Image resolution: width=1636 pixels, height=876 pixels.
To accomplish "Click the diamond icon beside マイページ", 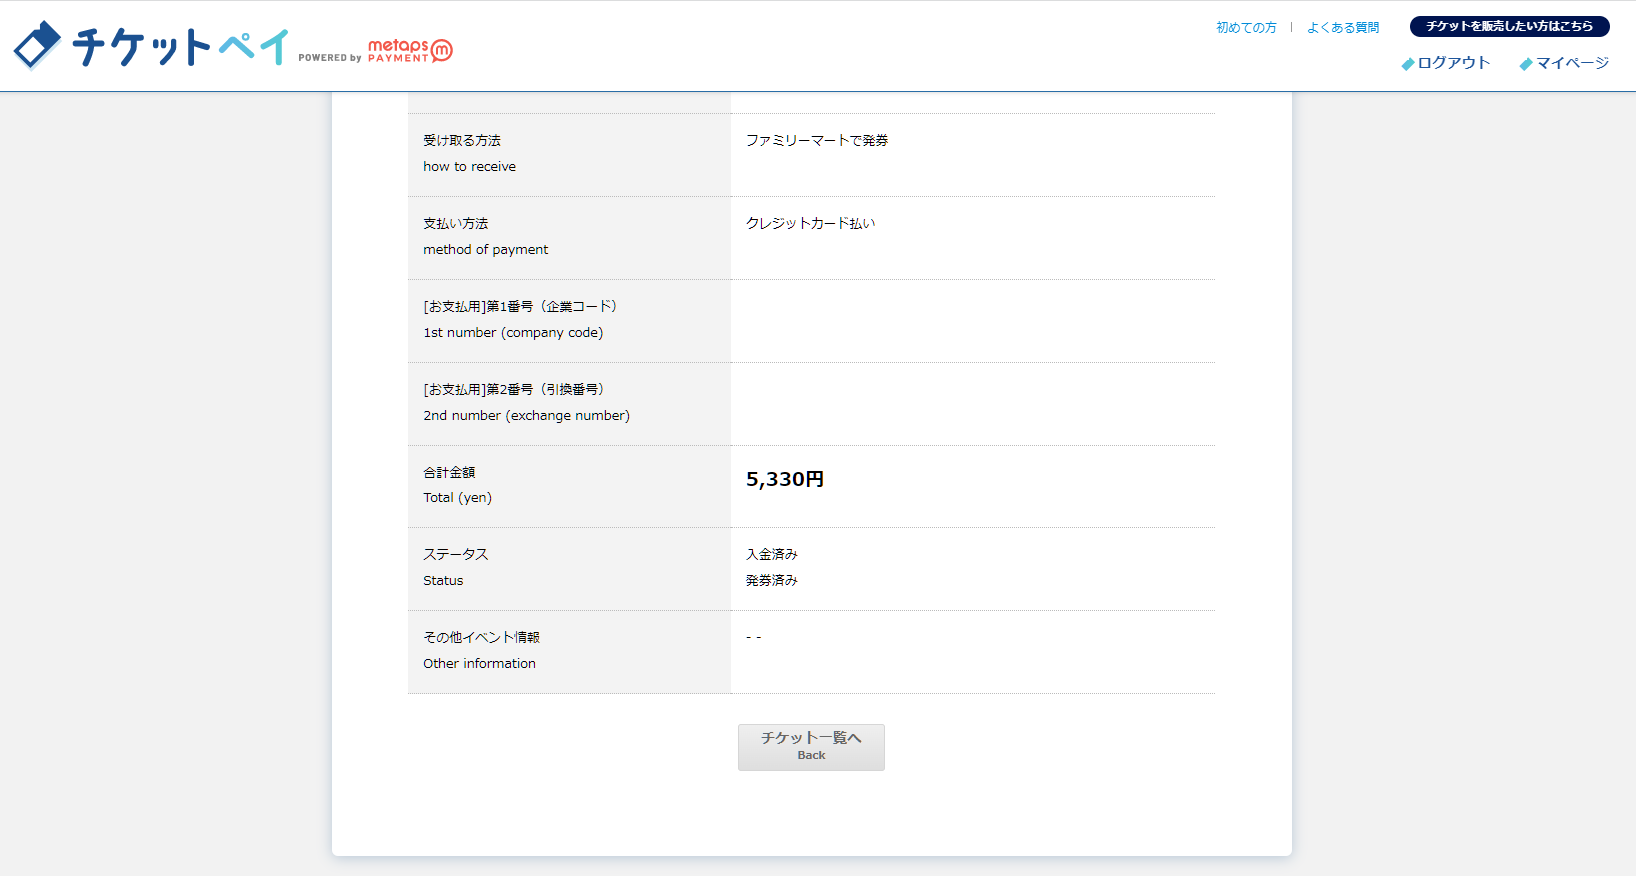I will tap(1526, 64).
